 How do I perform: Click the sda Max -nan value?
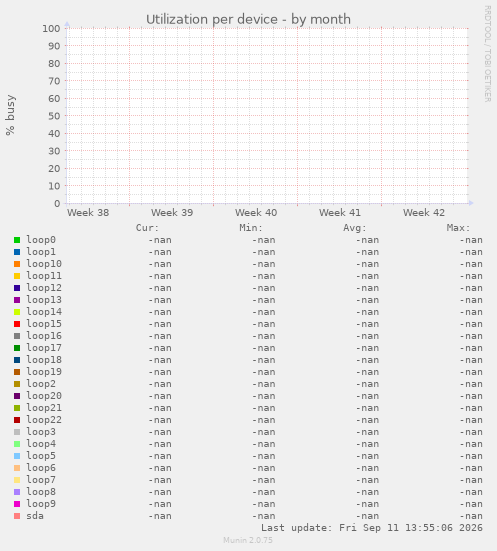[471, 516]
